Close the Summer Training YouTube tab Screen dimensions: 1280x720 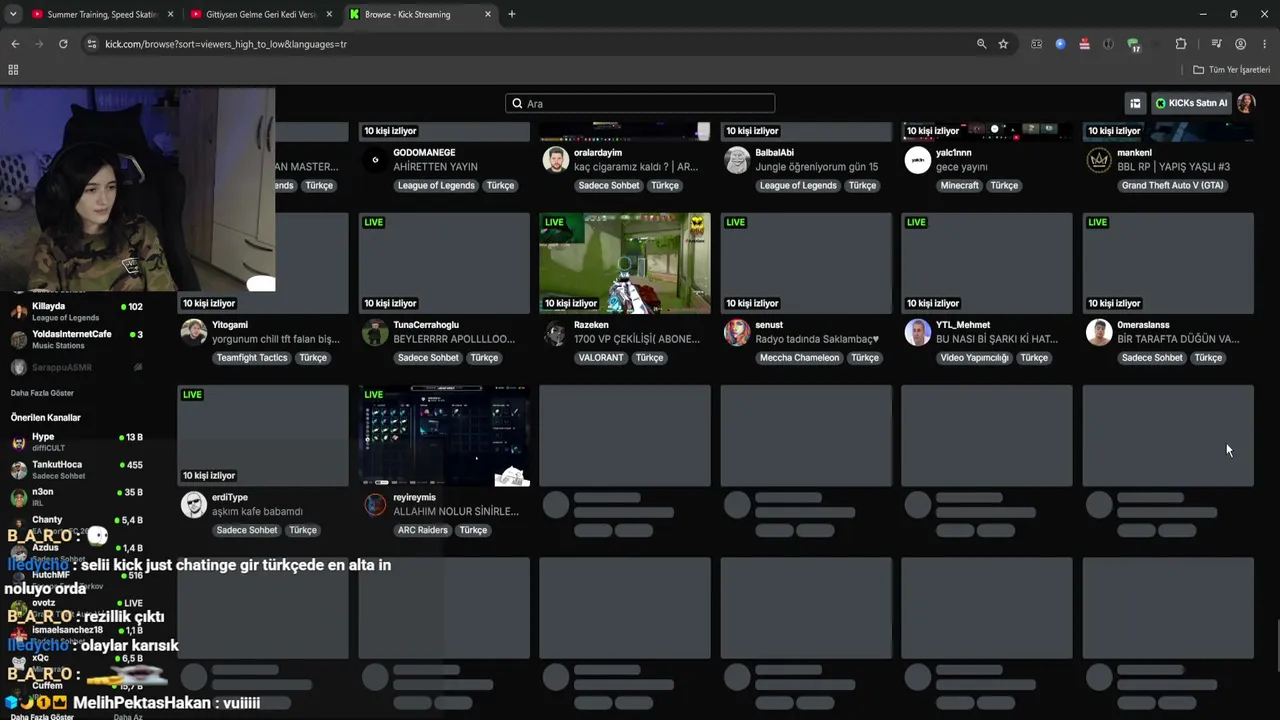[x=170, y=14]
